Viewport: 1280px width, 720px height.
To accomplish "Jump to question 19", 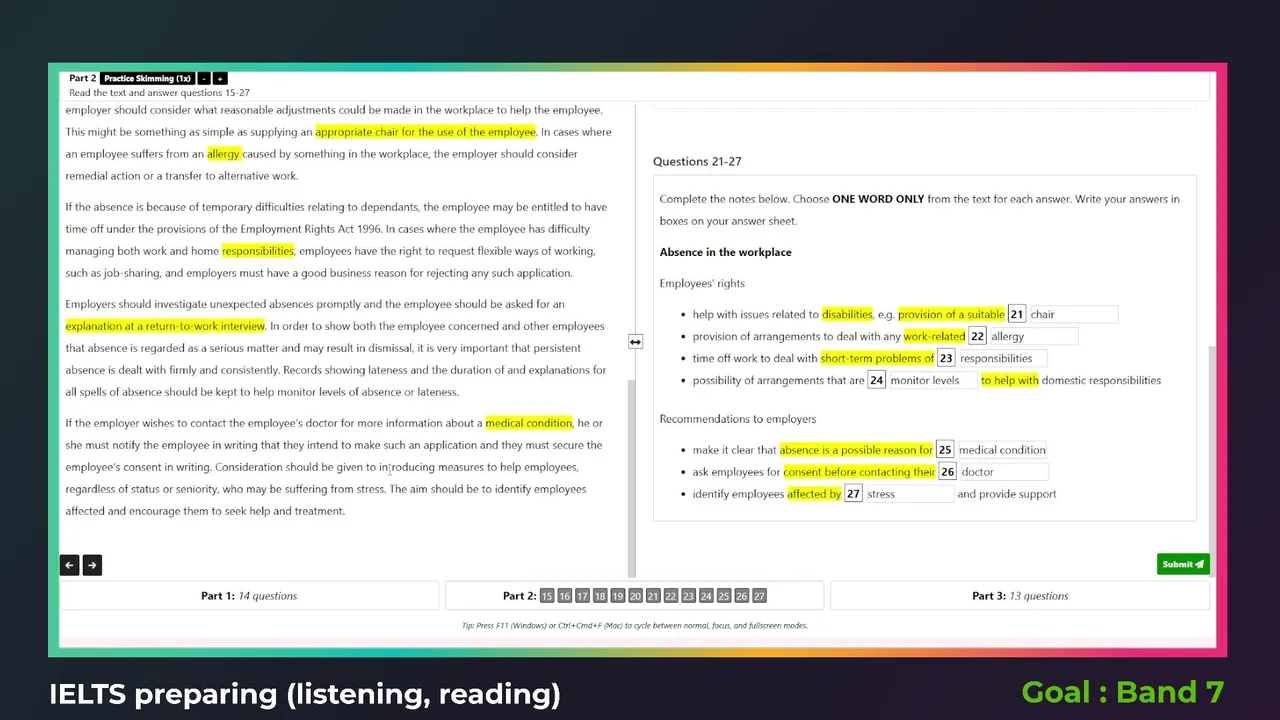I will 618,596.
